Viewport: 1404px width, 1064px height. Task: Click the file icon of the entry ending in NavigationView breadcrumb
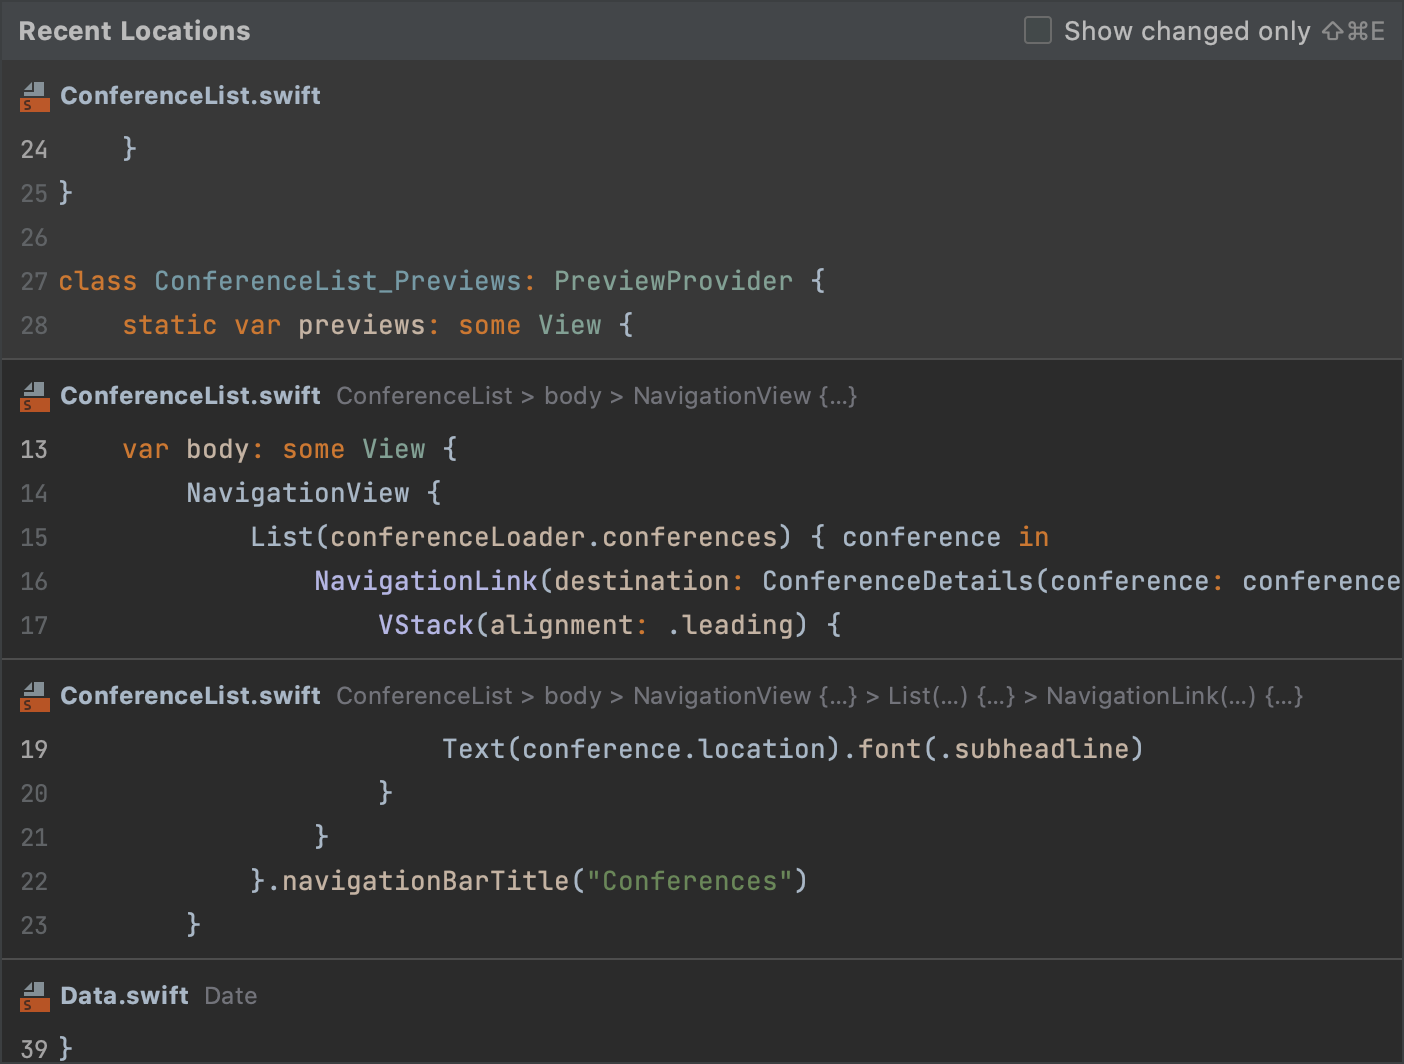(x=34, y=396)
